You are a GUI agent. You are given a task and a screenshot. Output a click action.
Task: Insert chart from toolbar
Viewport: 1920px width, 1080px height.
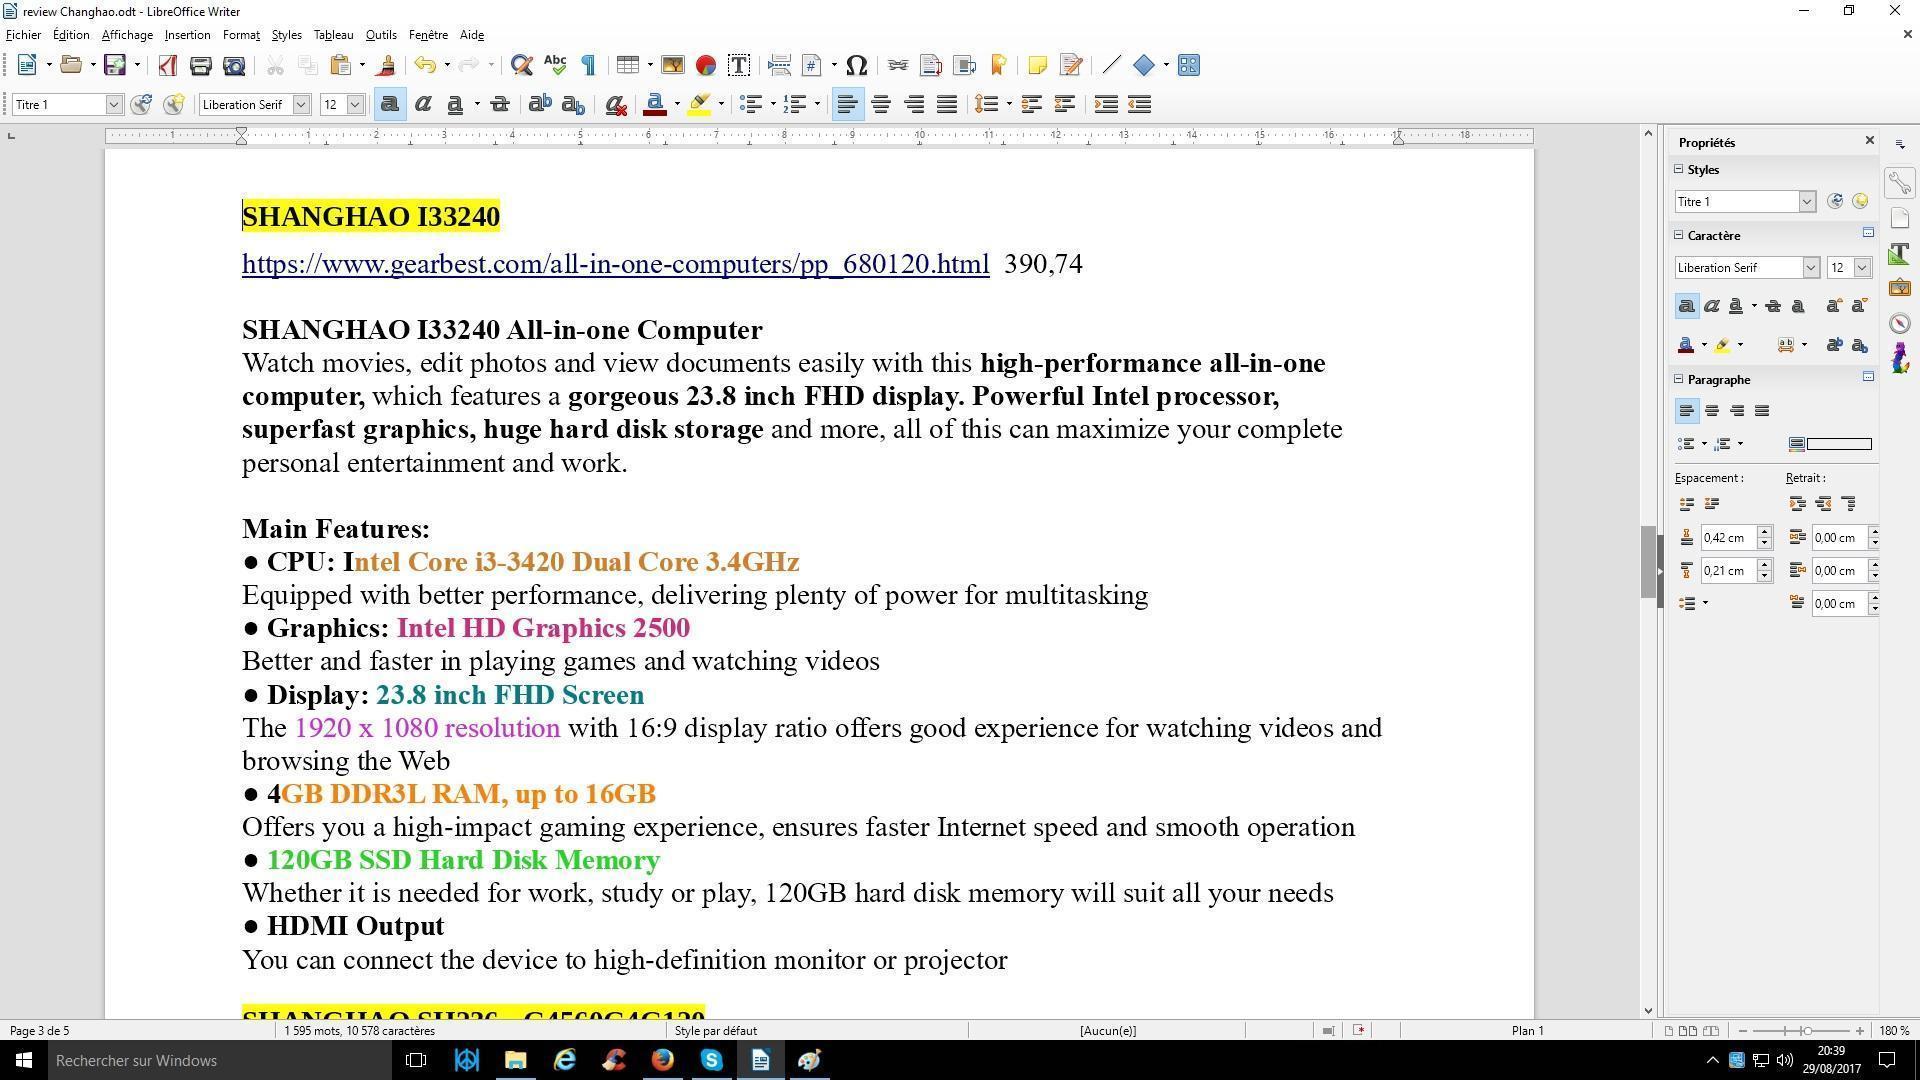706,66
